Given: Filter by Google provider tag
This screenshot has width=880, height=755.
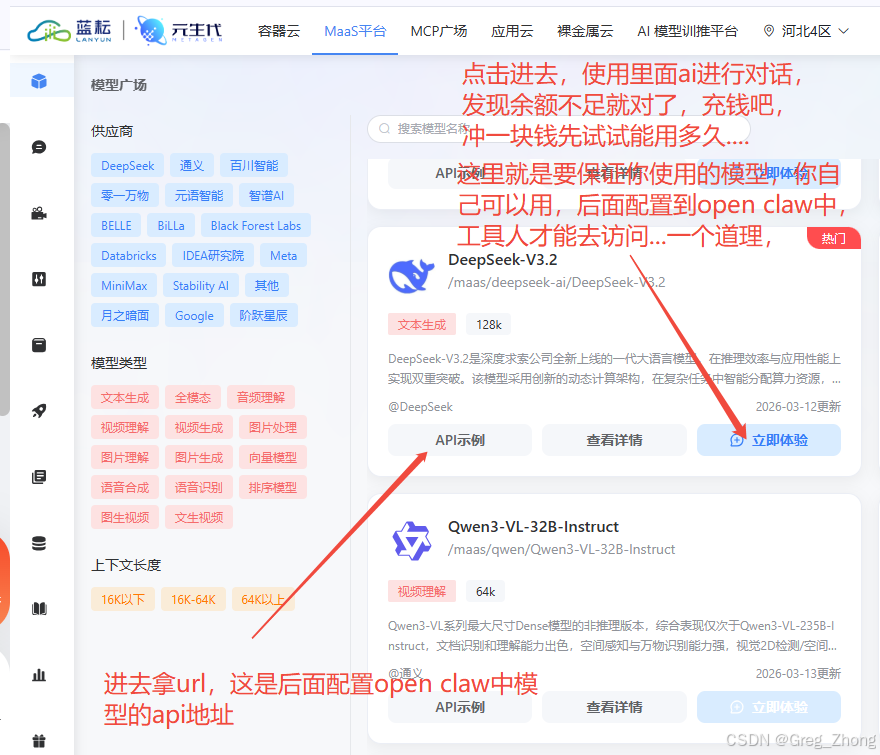Looking at the screenshot, I should pyautogui.click(x=194, y=315).
